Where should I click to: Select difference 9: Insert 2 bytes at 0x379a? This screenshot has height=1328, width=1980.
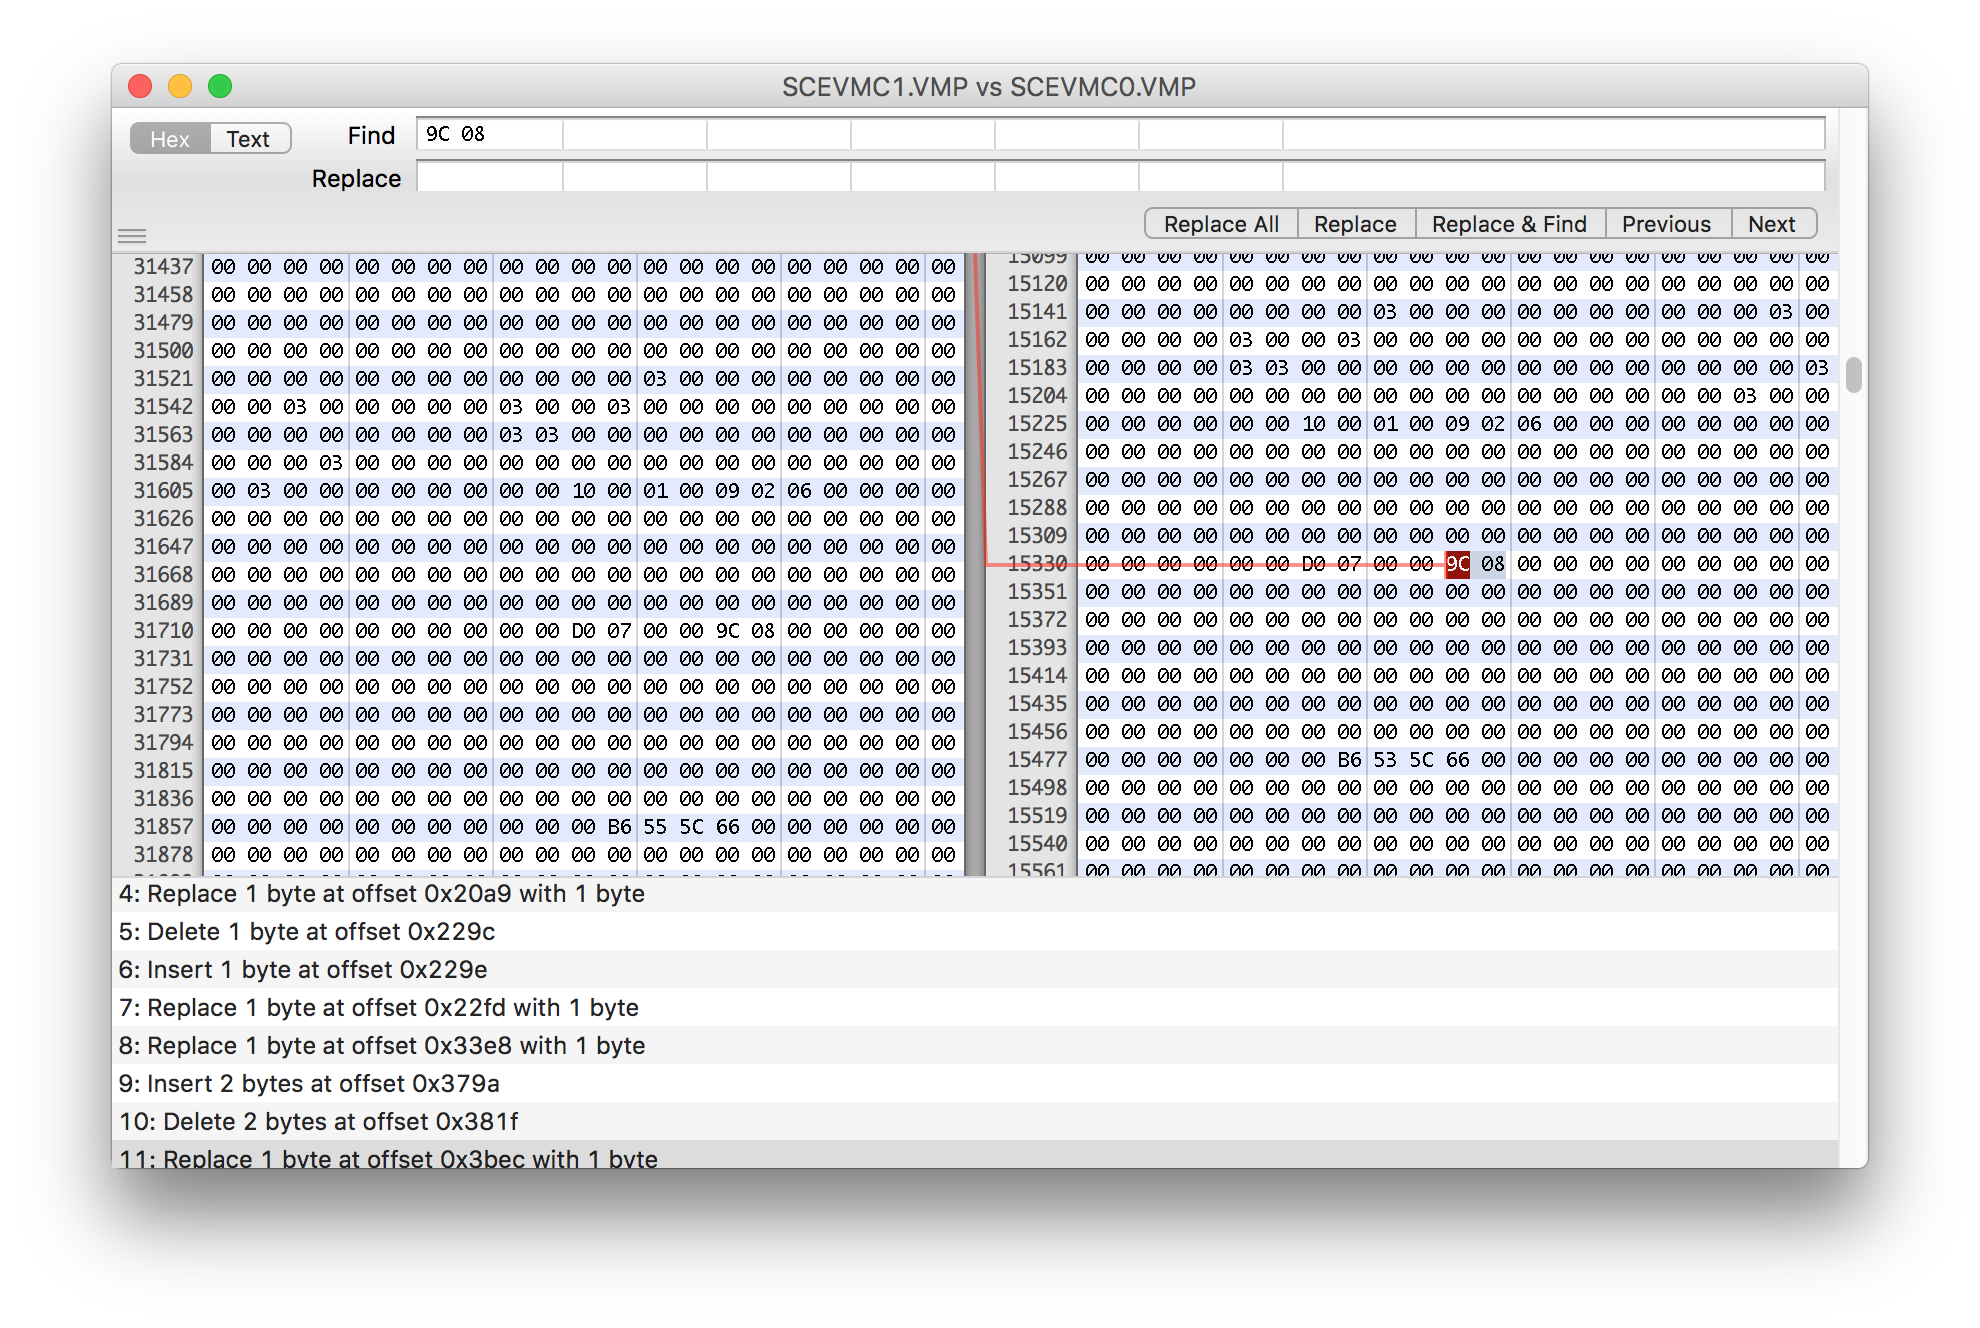coord(309,1083)
